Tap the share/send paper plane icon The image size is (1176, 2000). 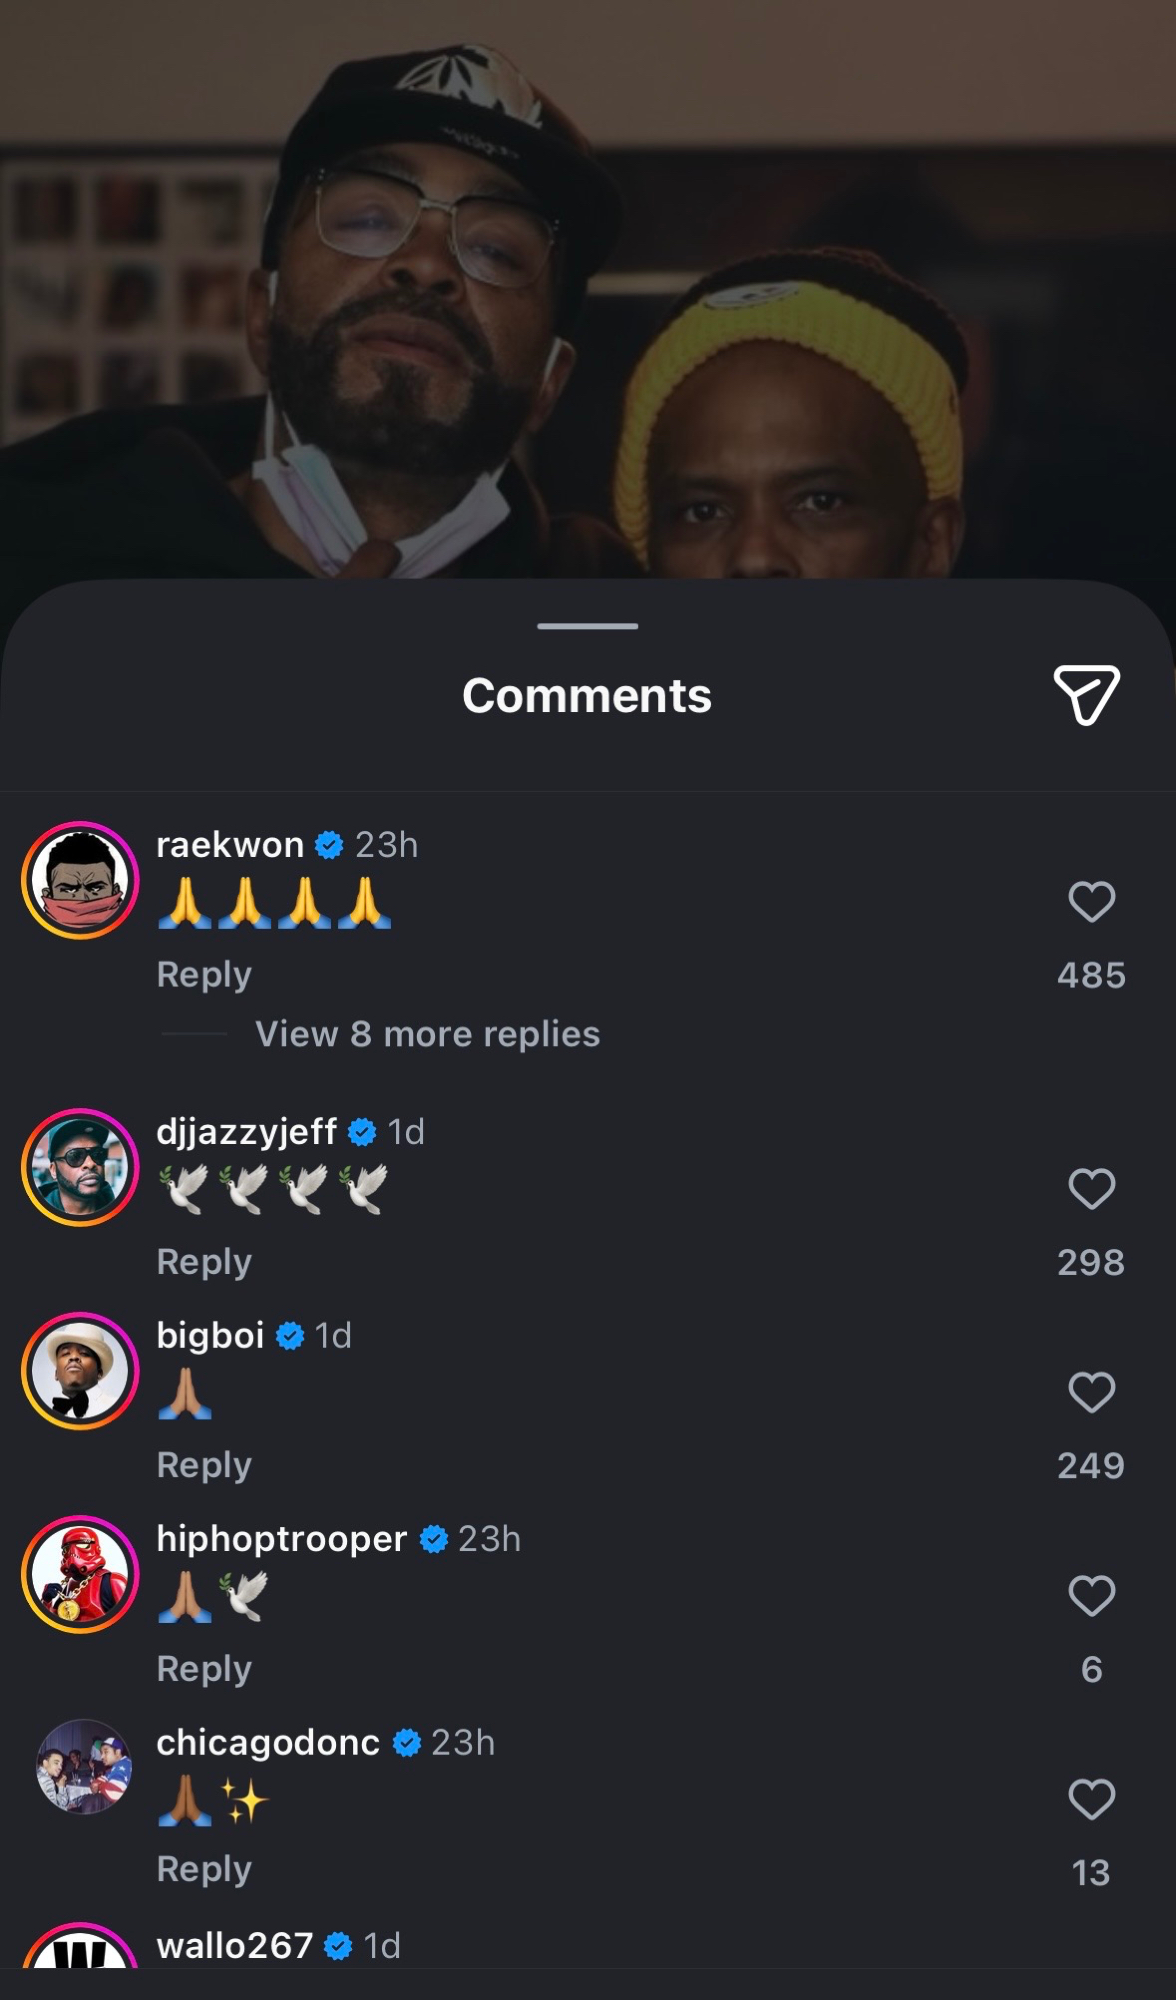[1086, 694]
